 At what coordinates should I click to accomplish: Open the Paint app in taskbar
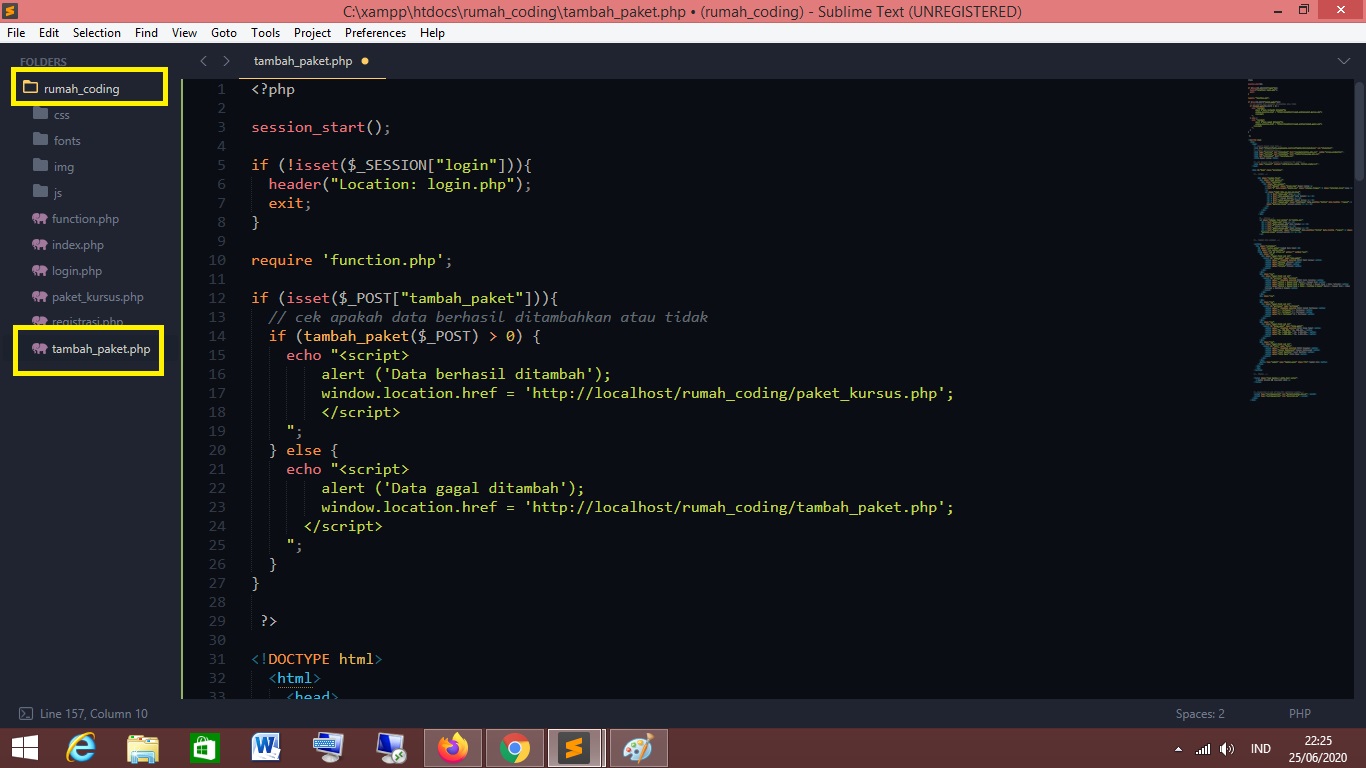pyautogui.click(x=636, y=748)
